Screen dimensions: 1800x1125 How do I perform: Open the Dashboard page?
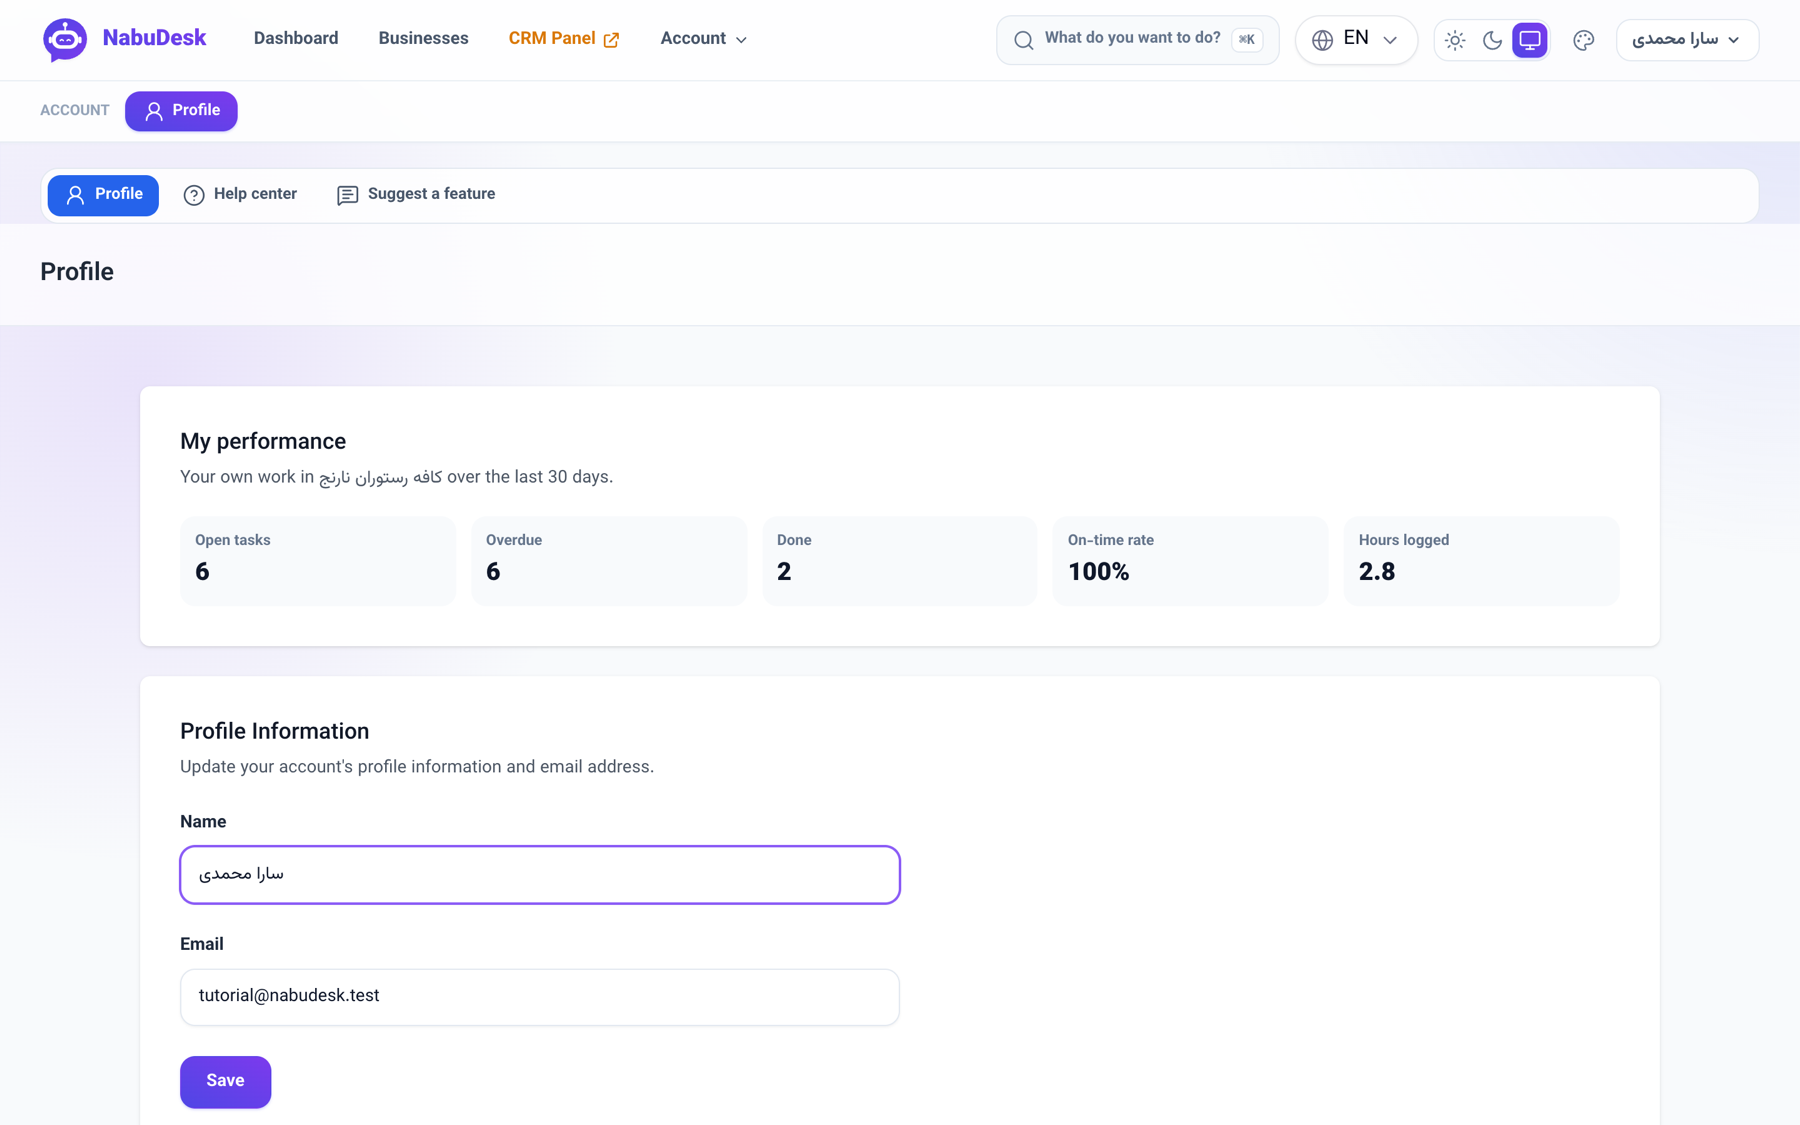point(296,39)
